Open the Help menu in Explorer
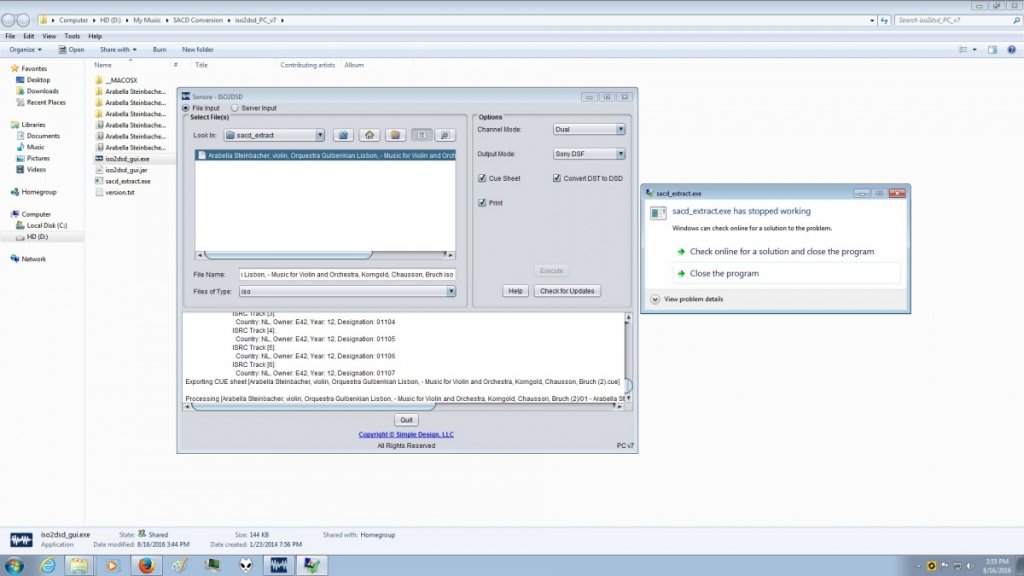Image resolution: width=1024 pixels, height=576 pixels. [95, 37]
